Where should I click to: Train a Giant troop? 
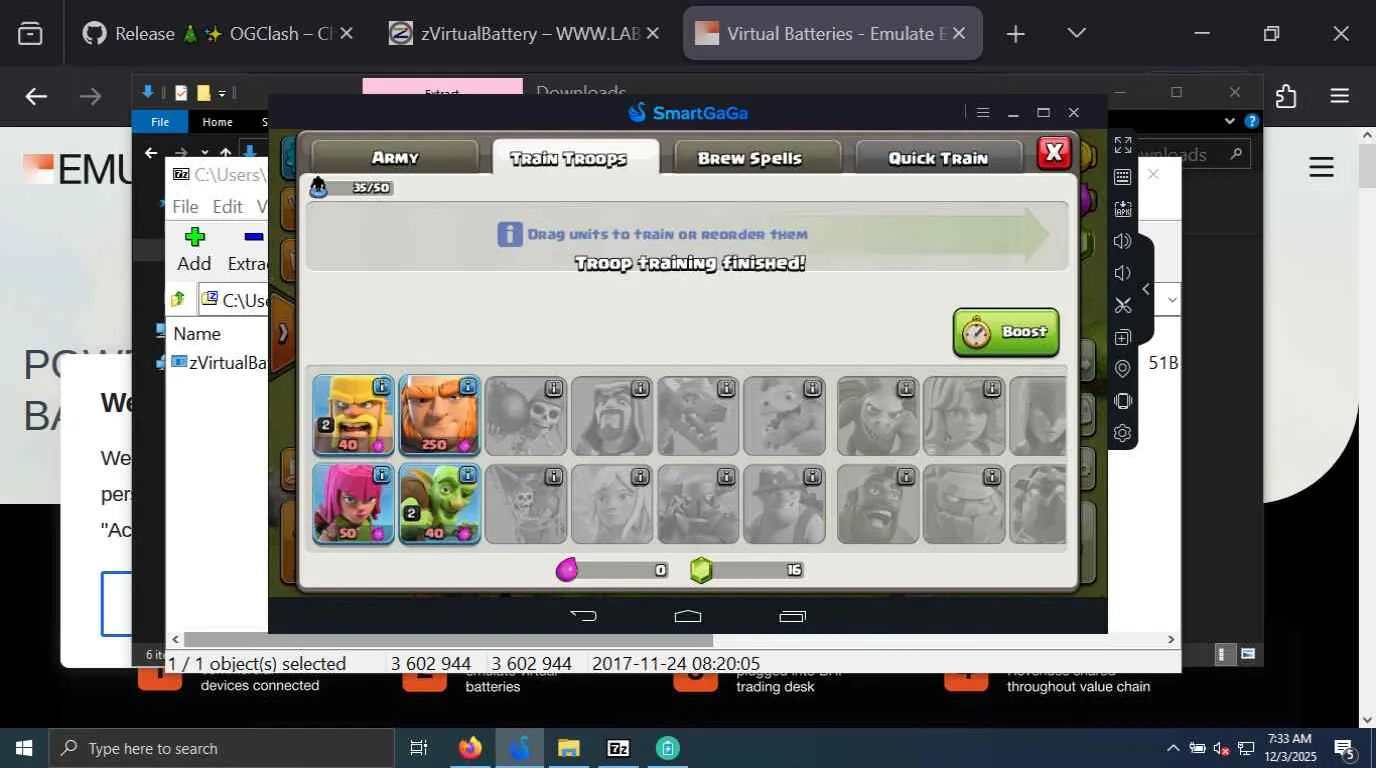[x=440, y=416]
